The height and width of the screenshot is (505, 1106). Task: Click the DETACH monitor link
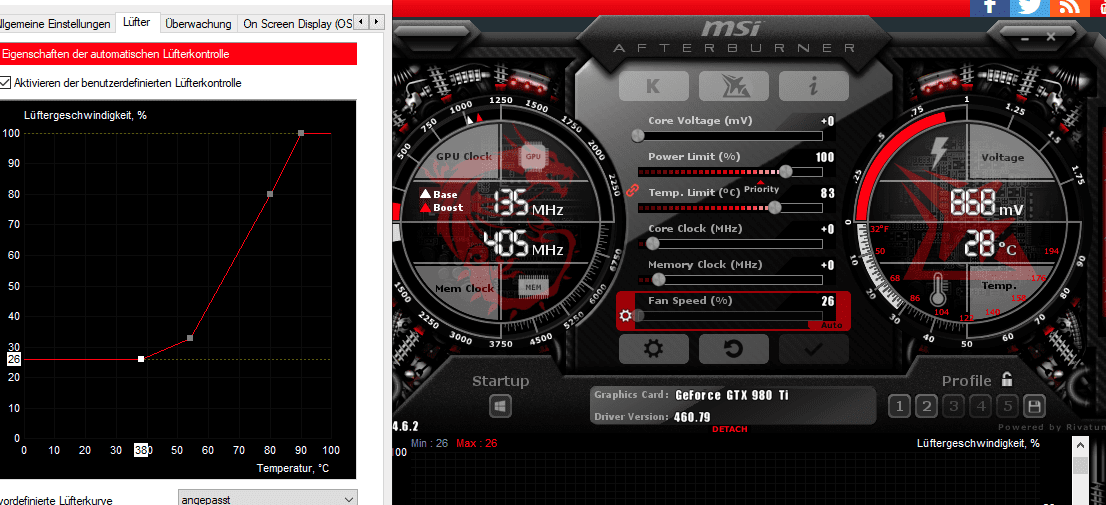tap(729, 430)
